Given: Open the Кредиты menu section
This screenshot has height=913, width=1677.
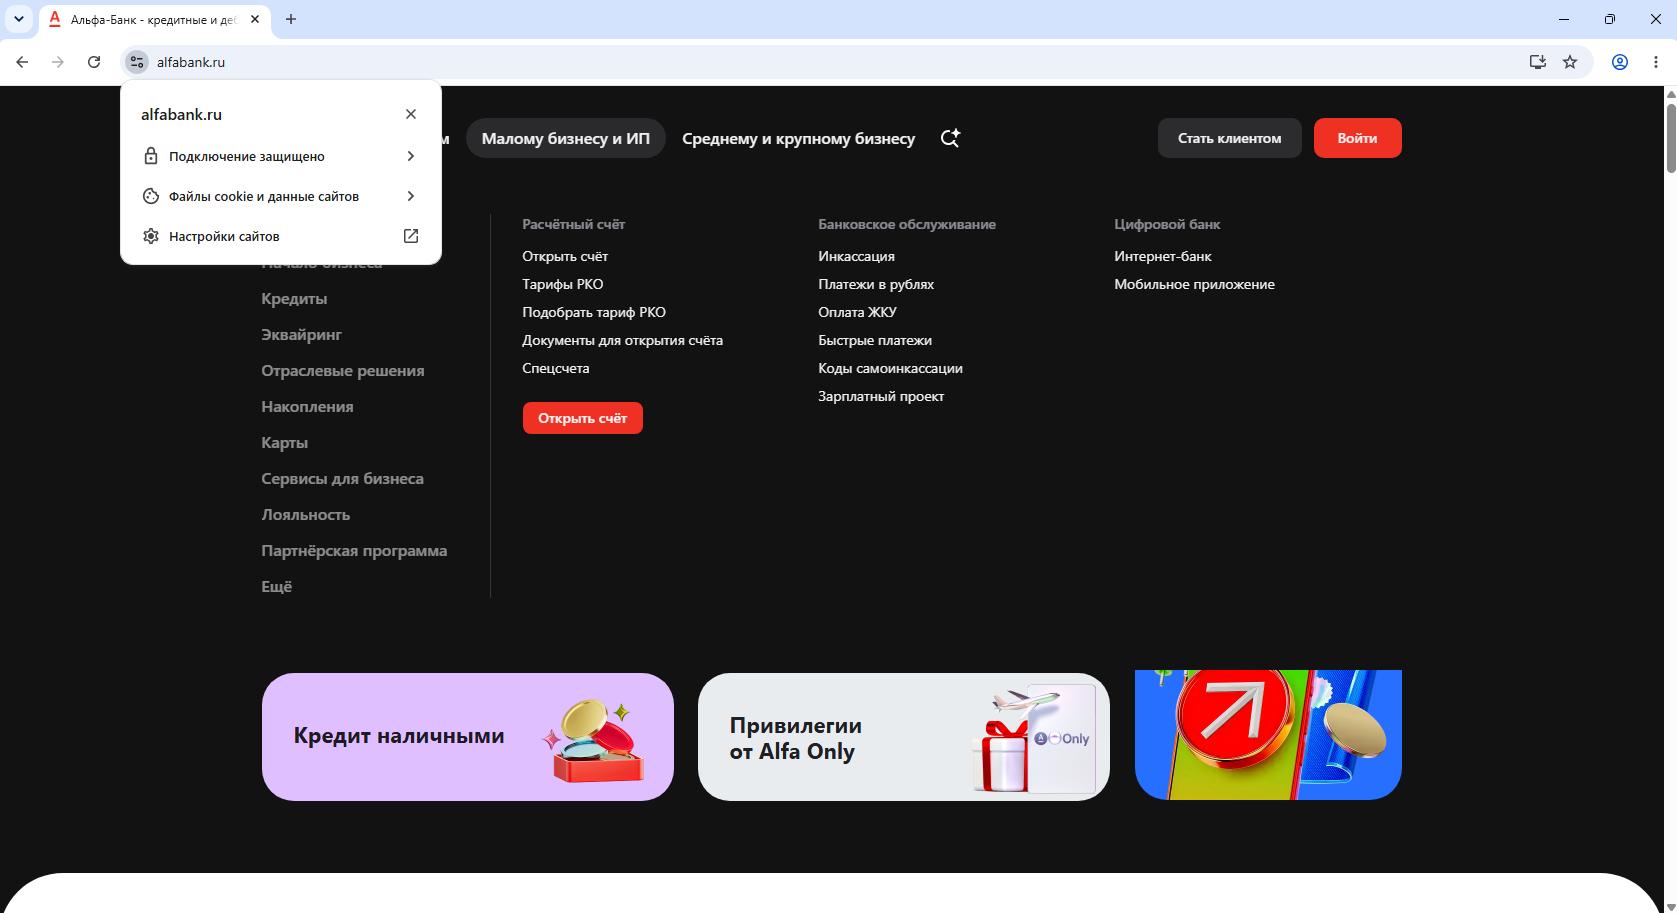Looking at the screenshot, I should click(294, 299).
